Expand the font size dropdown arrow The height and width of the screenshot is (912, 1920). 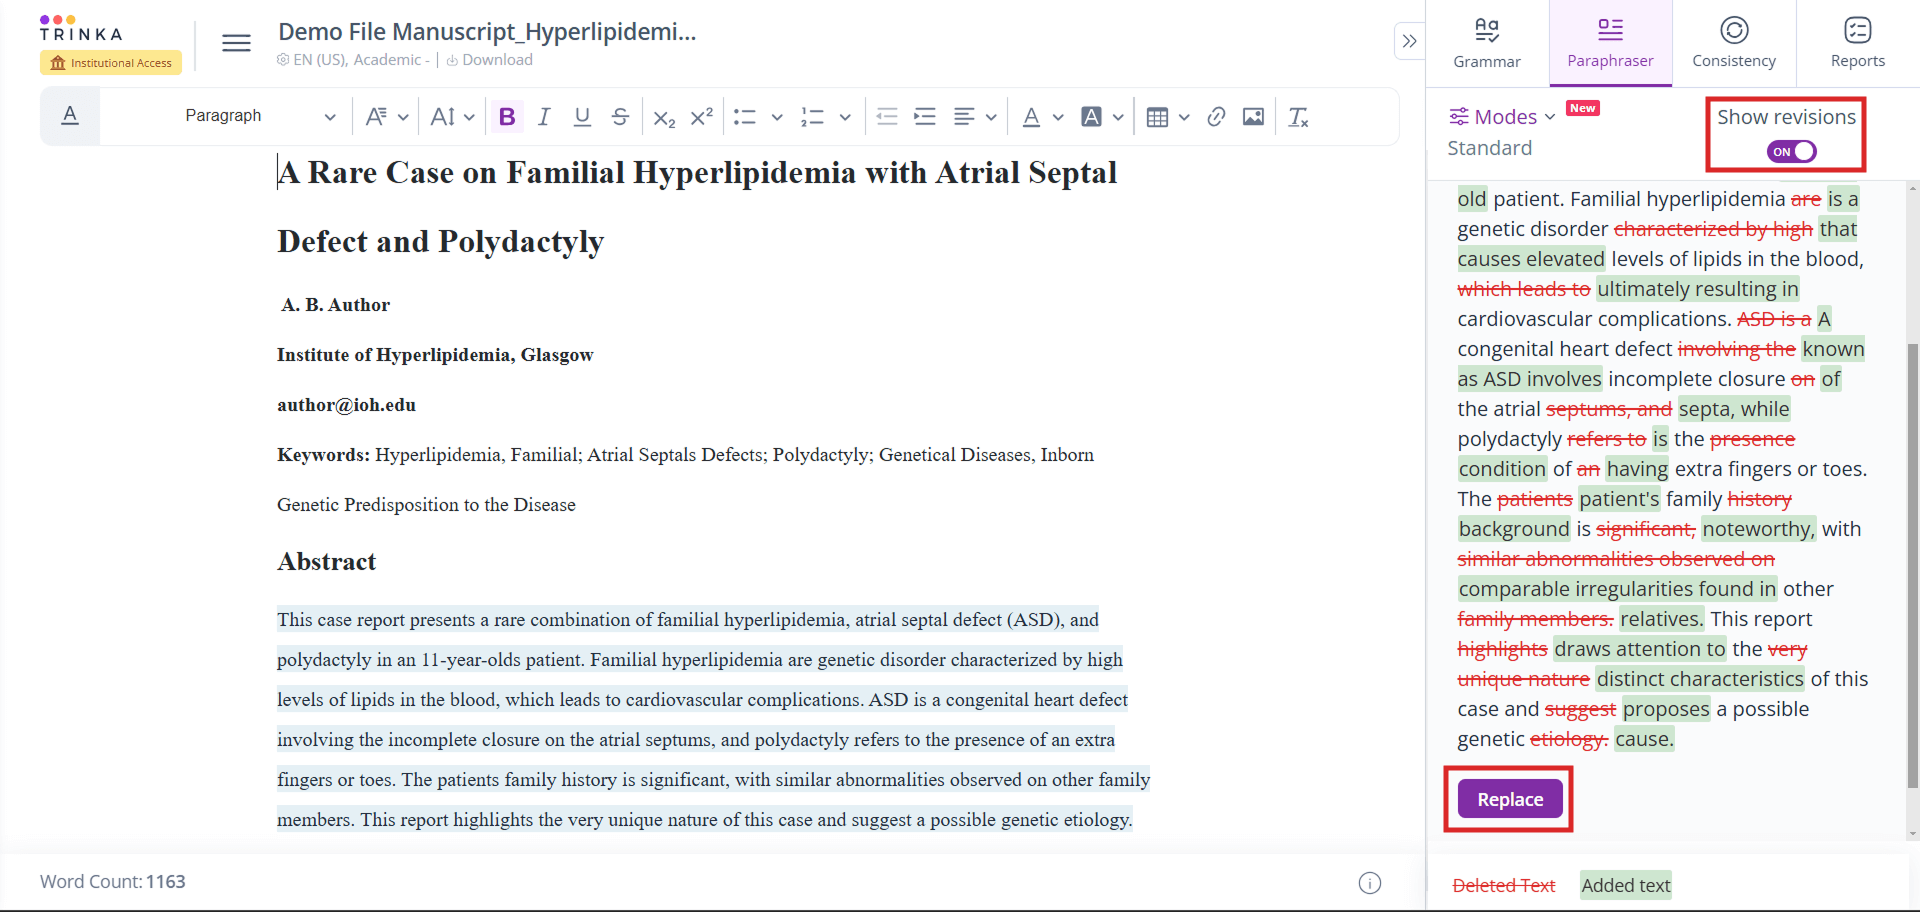[469, 118]
